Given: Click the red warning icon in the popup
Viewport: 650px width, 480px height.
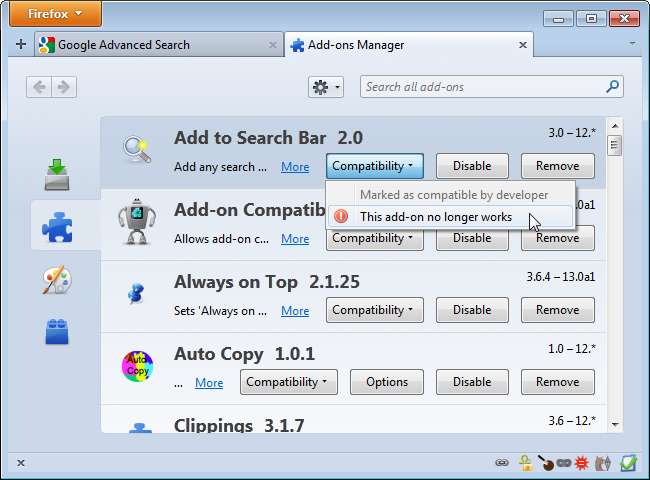Looking at the screenshot, I should point(341,216).
